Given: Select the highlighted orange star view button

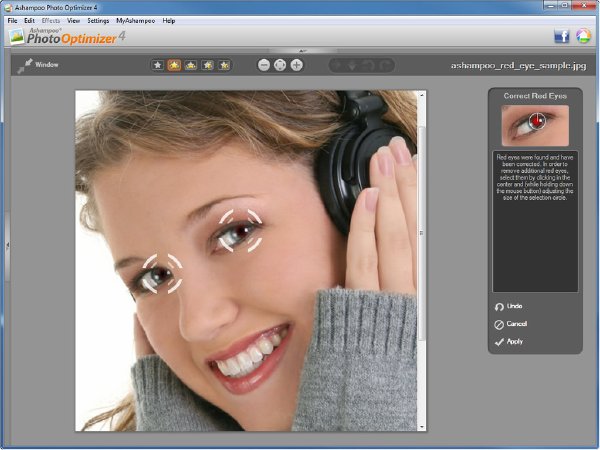Looking at the screenshot, I should point(174,65).
